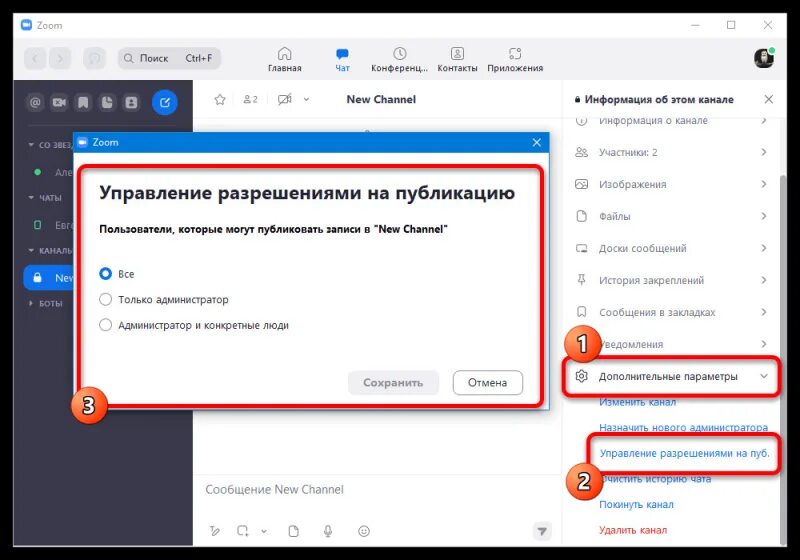Click the Покинуть канал link
Image resolution: width=800 pixels, height=560 pixels.
coord(636,504)
